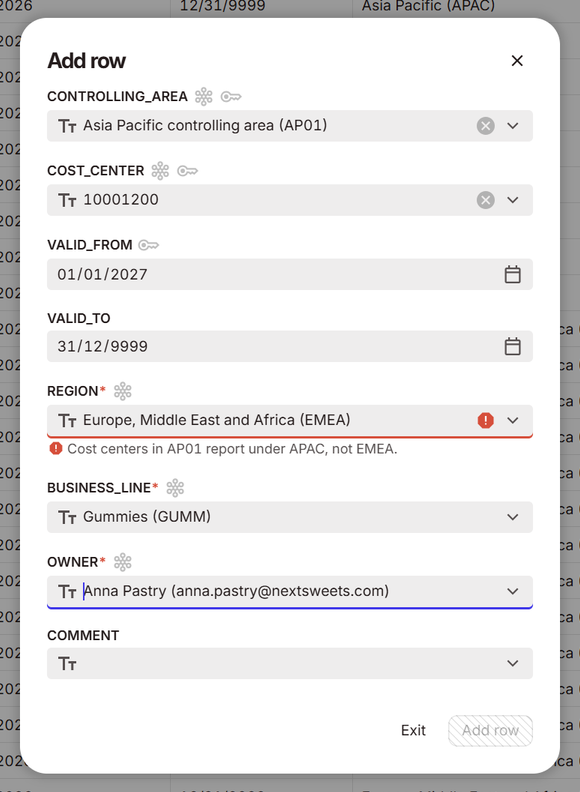Click snowflake icon next to BUSINESS_LINE label
Viewport: 580px width, 792px height.
pos(175,488)
